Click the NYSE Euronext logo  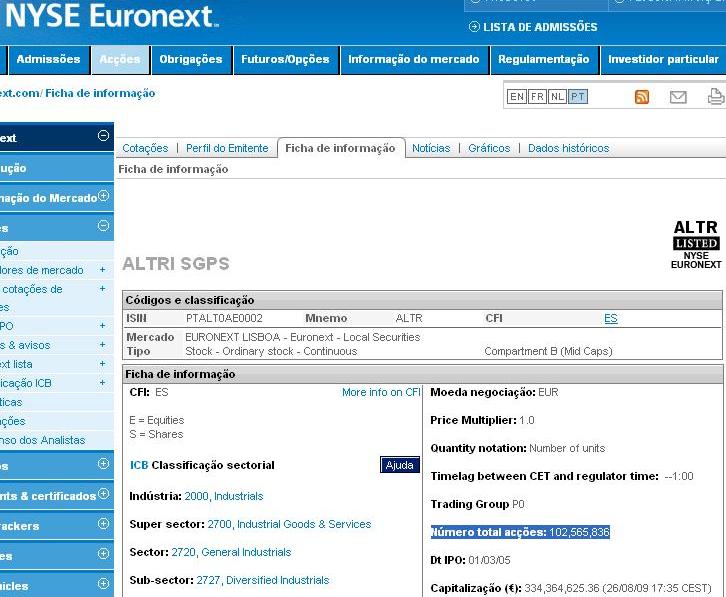coord(112,16)
